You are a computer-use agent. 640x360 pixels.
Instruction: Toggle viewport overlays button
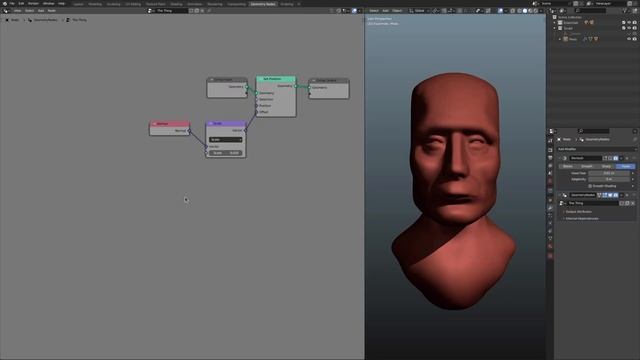coord(500,11)
